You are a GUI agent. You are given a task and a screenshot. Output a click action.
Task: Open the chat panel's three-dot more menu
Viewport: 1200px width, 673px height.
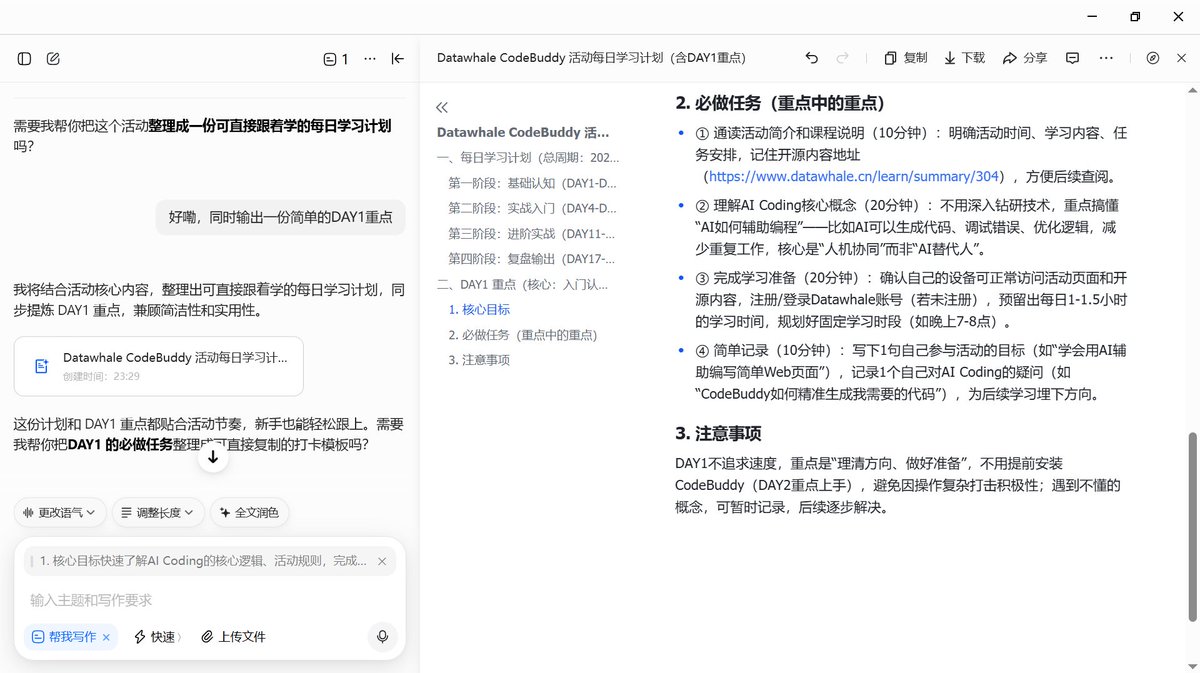[x=370, y=59]
